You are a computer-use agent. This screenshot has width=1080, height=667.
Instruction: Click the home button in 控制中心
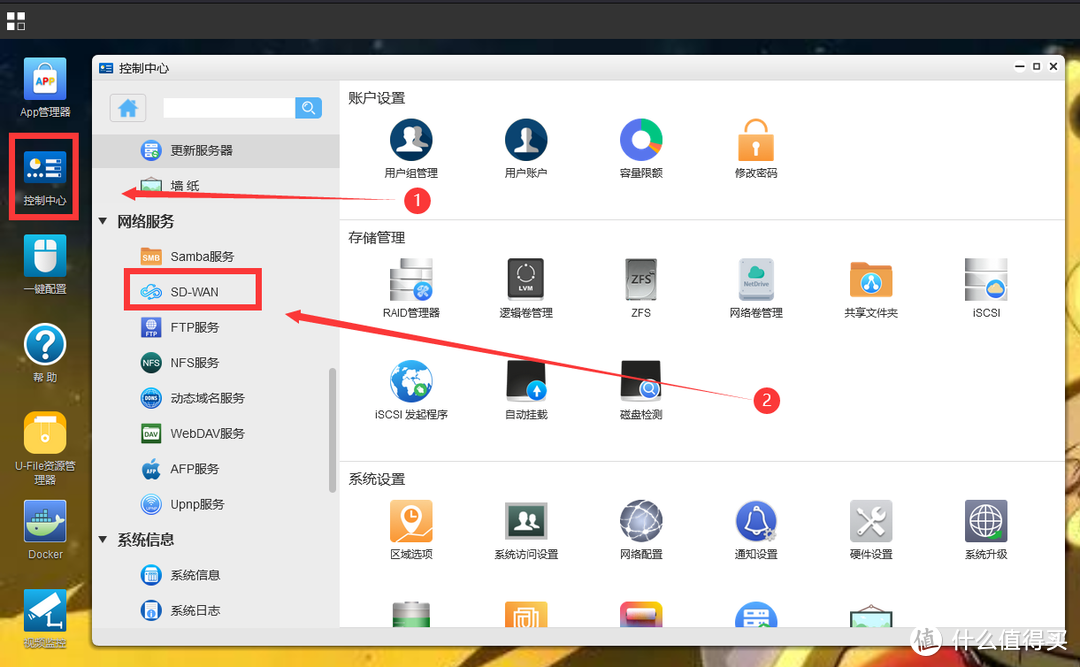[x=127, y=107]
